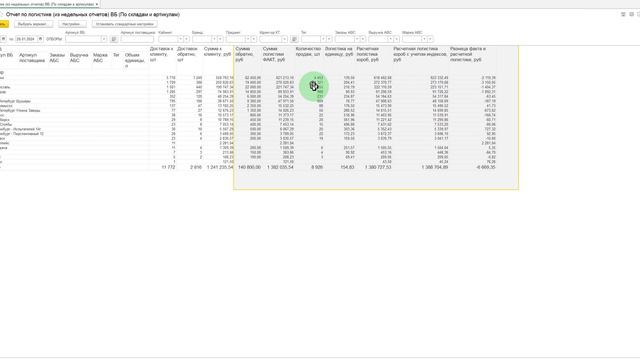Click total cell 1 388 704,89
Image resolution: width=640 pixels, height=360 pixels.
click(434, 167)
